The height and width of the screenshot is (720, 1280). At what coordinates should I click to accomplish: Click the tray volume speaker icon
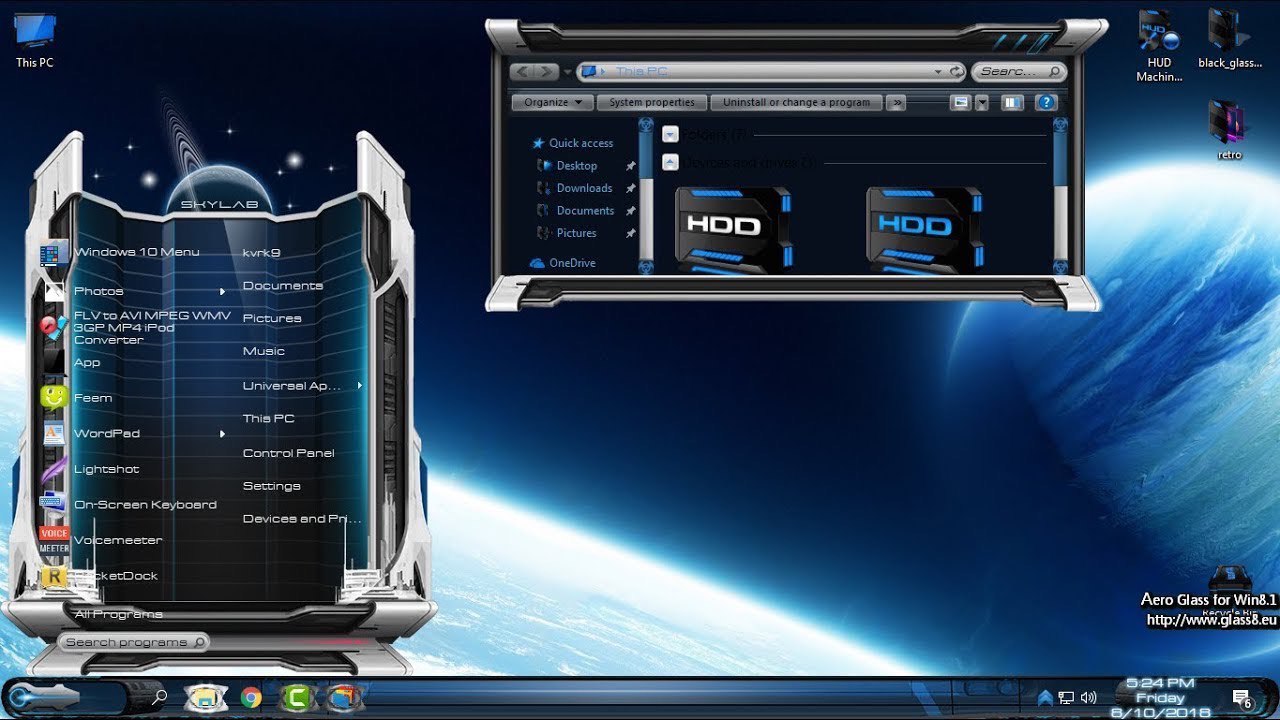pos(1089,697)
